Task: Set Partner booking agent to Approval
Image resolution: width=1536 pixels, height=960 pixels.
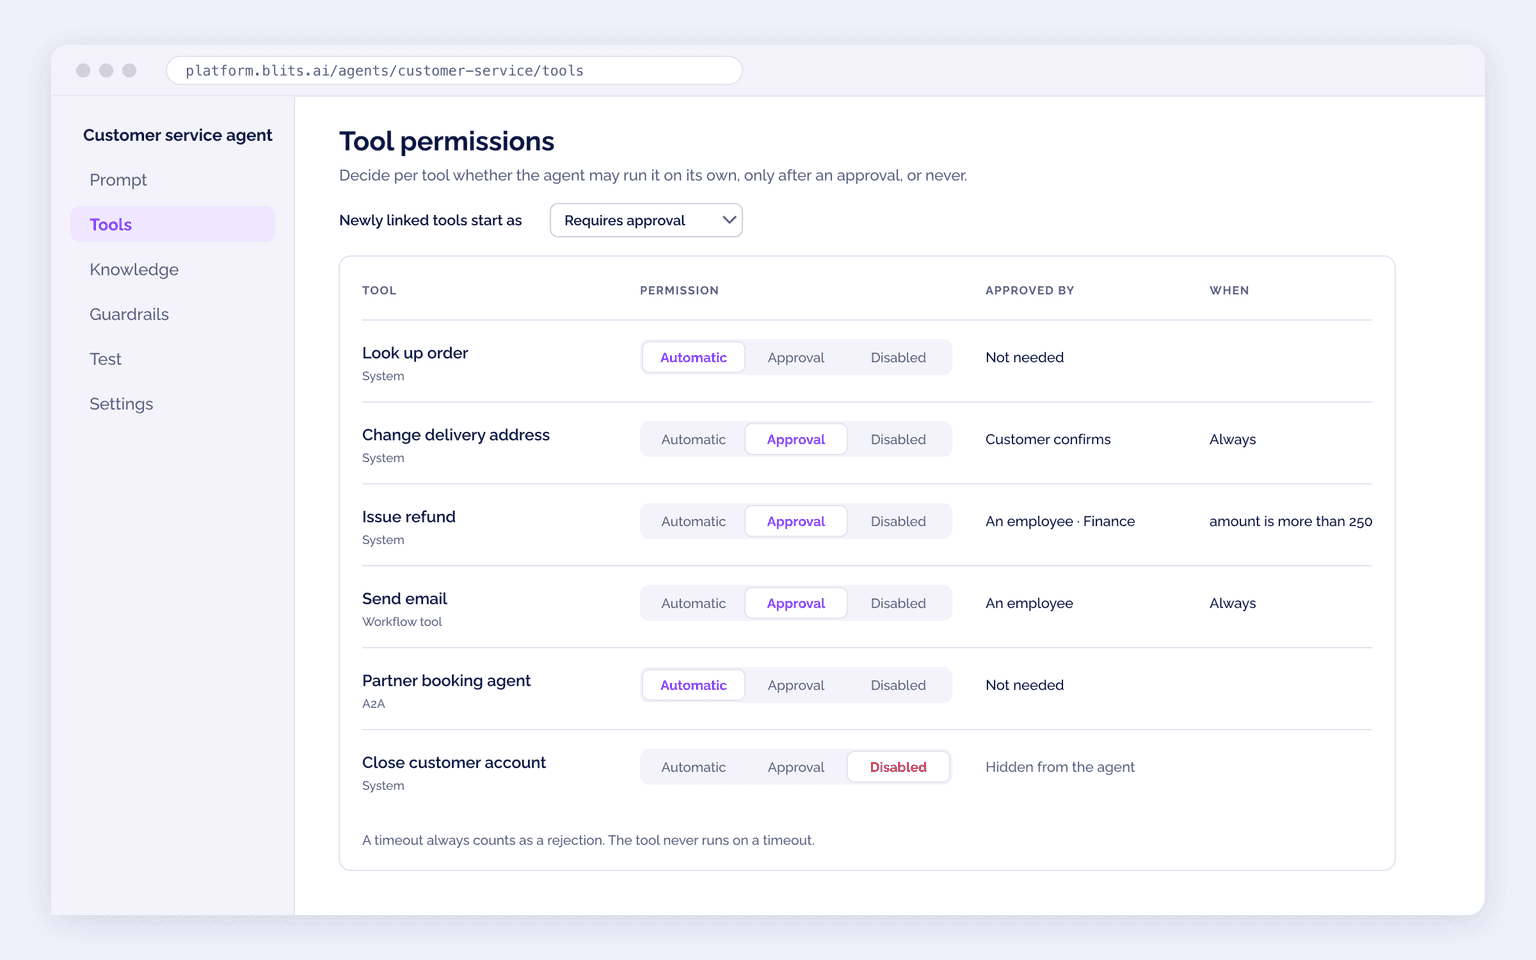Action: (796, 685)
